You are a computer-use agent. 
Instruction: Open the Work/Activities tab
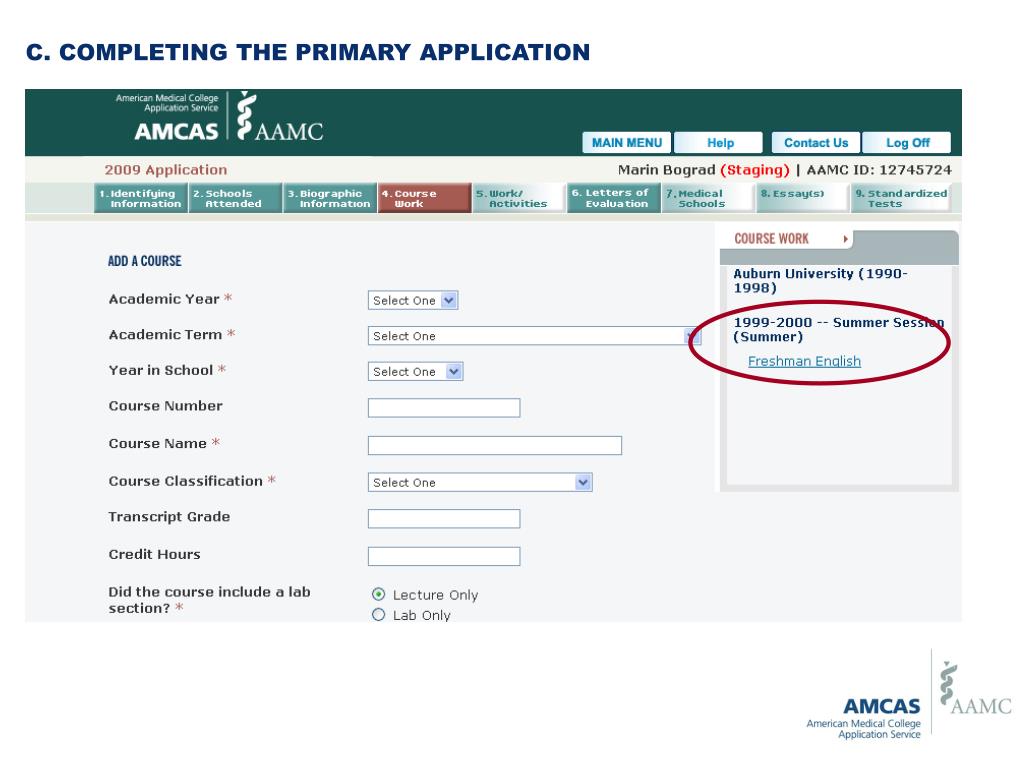click(519, 198)
